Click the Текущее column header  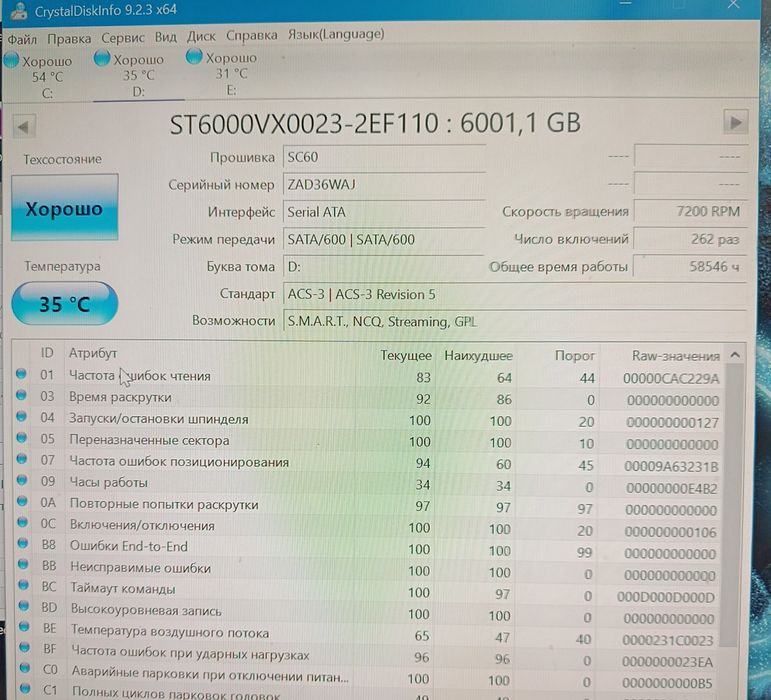pyautogui.click(x=406, y=355)
